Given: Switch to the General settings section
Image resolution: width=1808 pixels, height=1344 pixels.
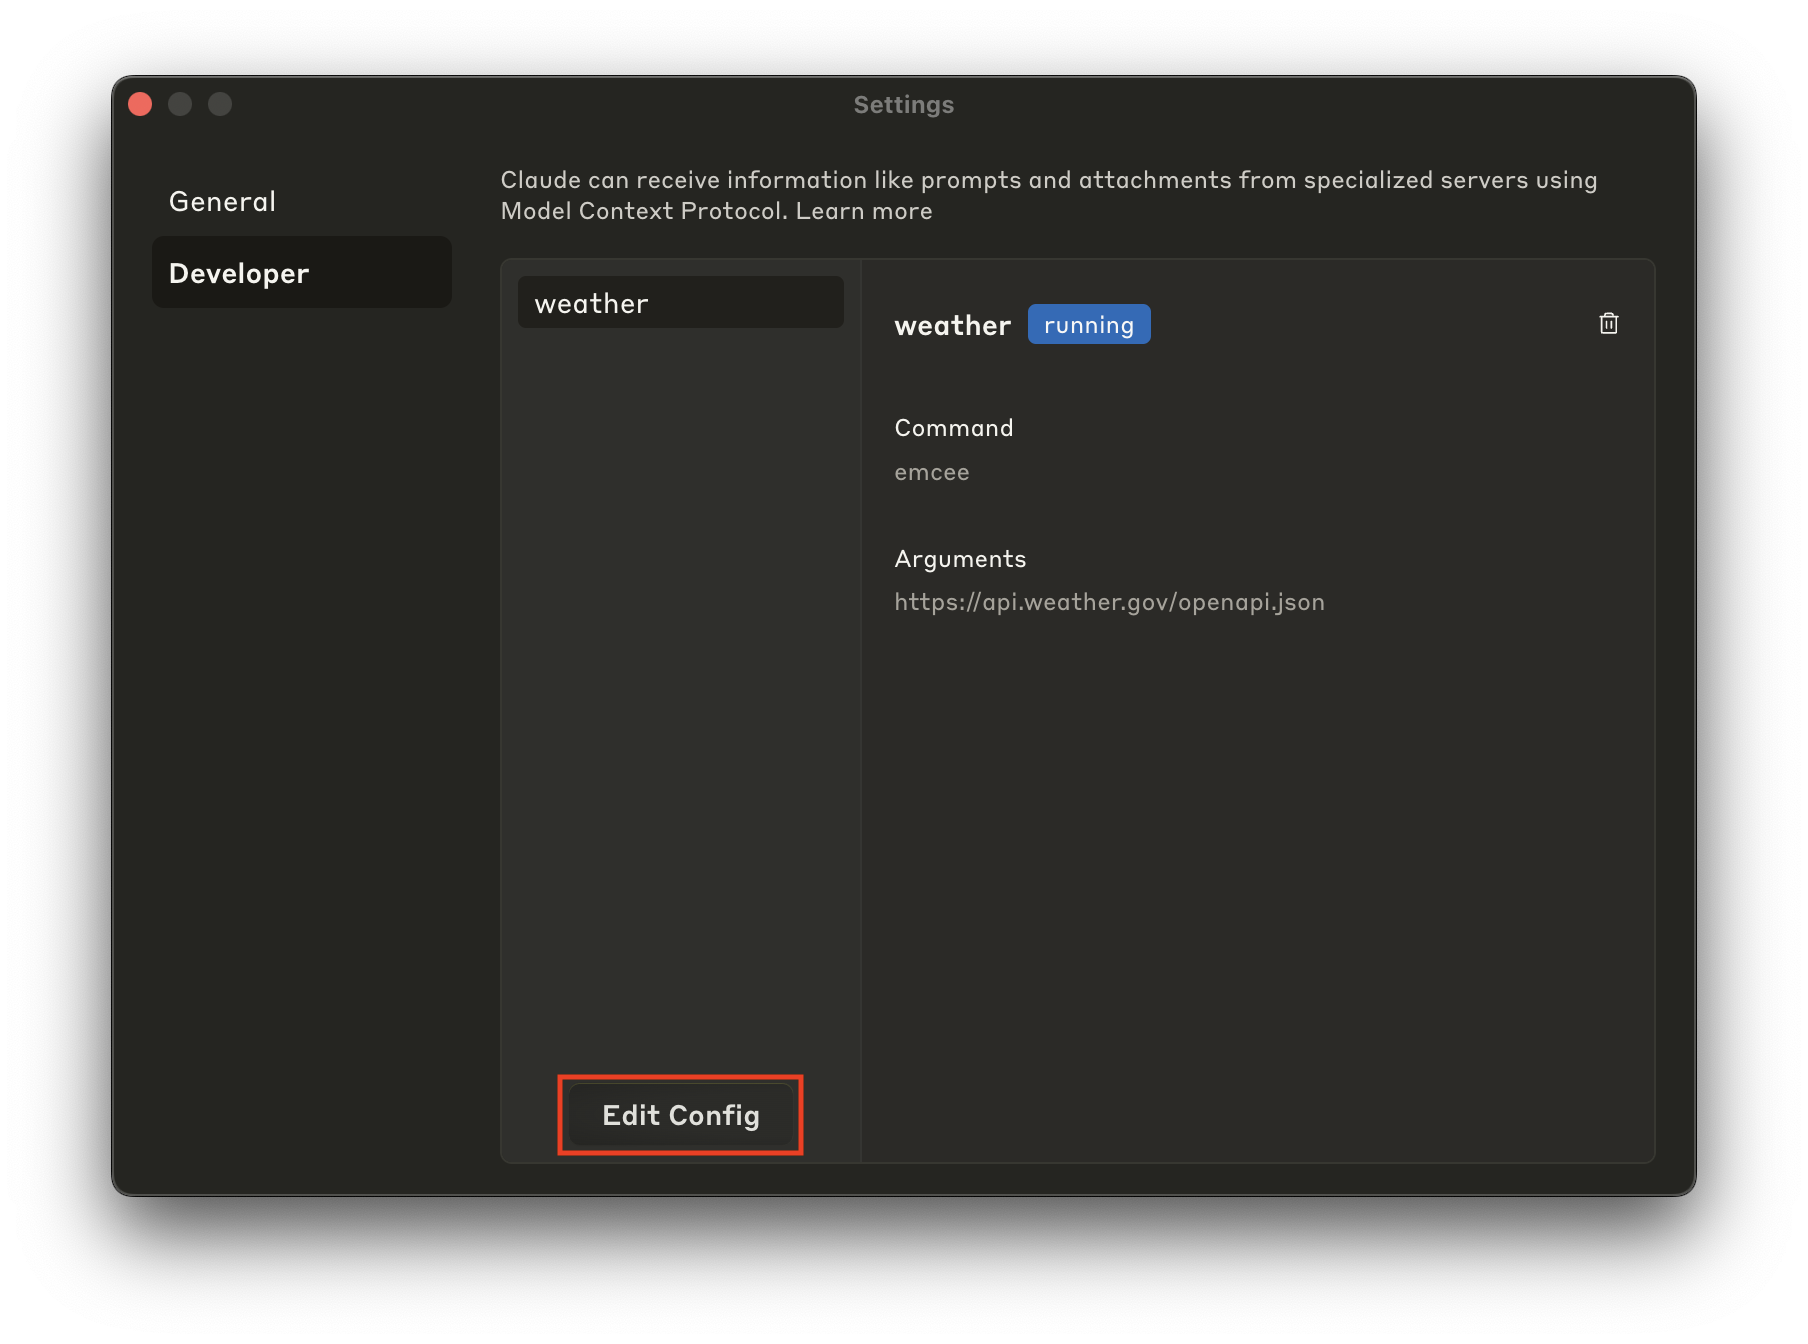Looking at the screenshot, I should (x=222, y=201).
